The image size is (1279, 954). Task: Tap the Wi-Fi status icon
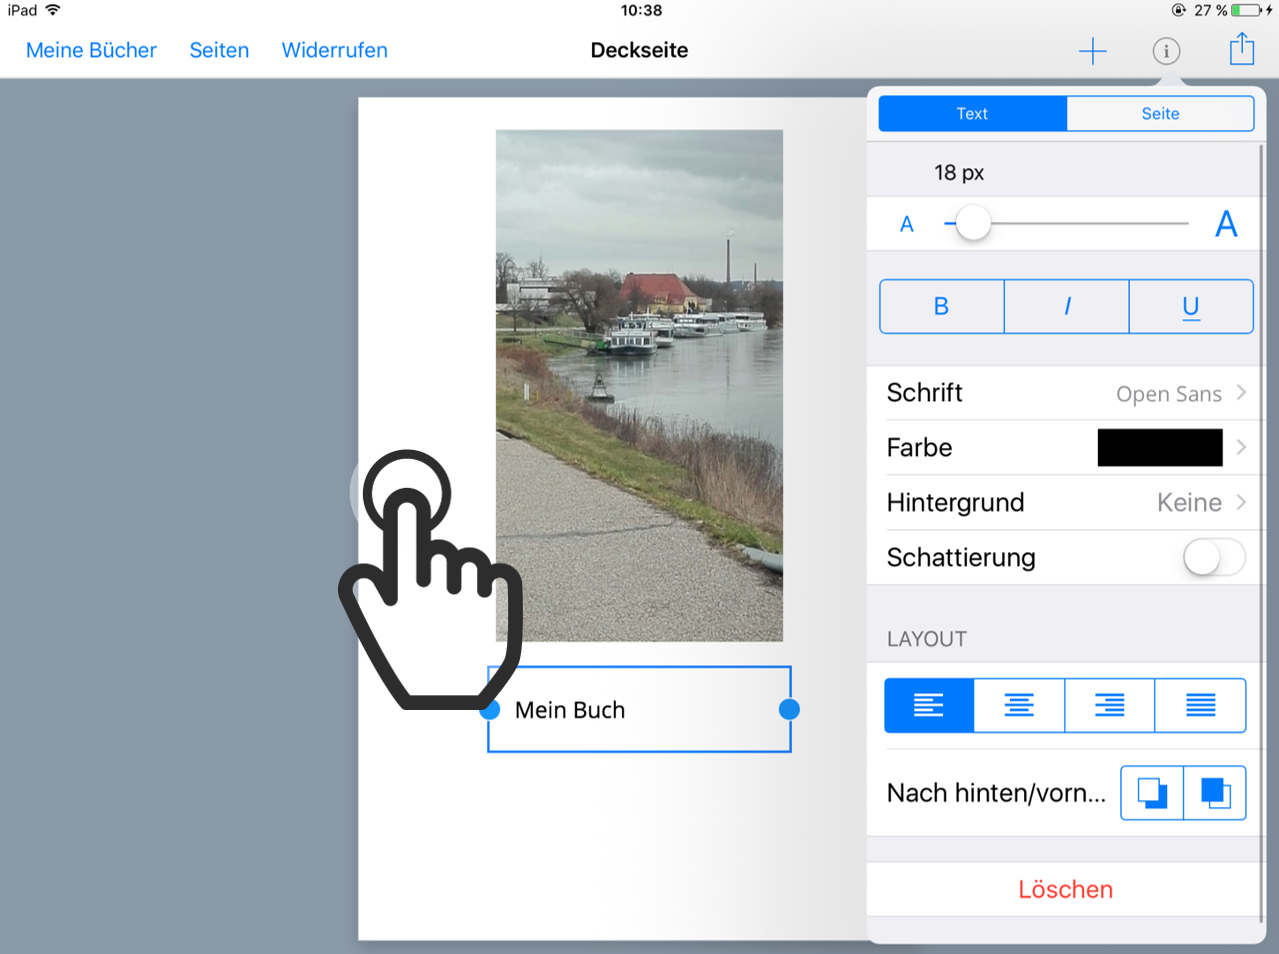[53, 10]
